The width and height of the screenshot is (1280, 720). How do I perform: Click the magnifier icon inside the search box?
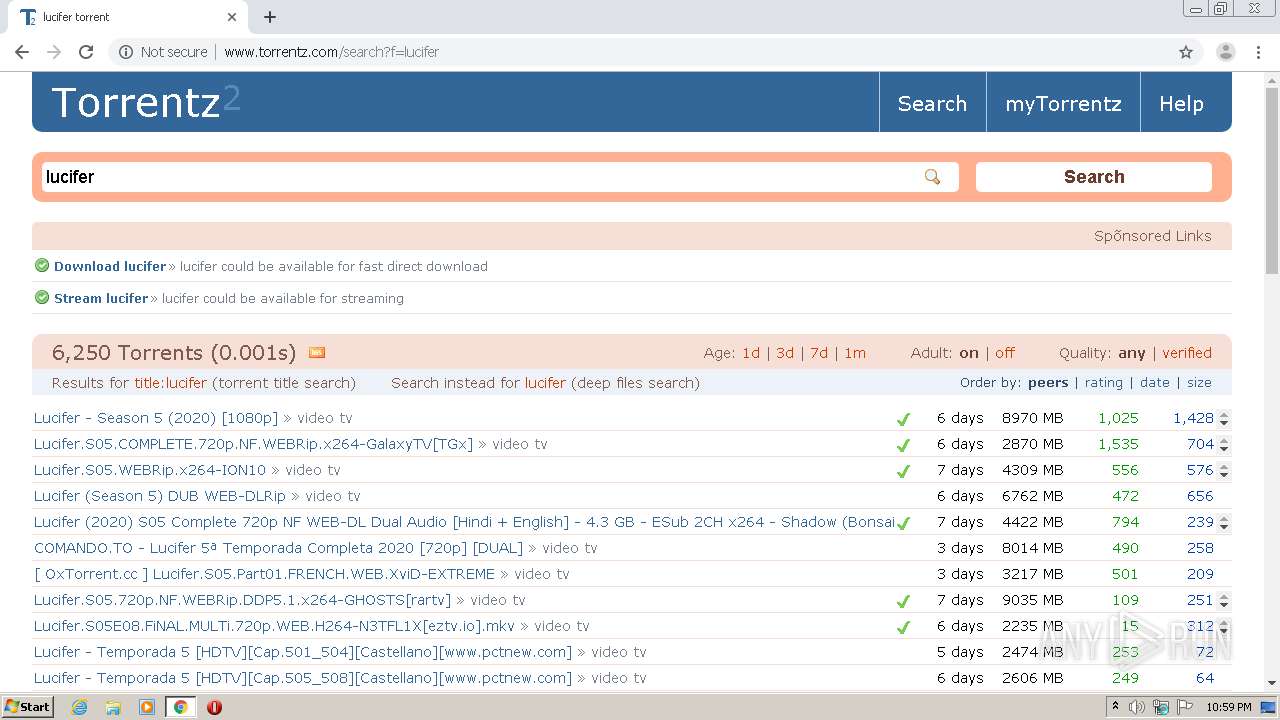pos(932,177)
